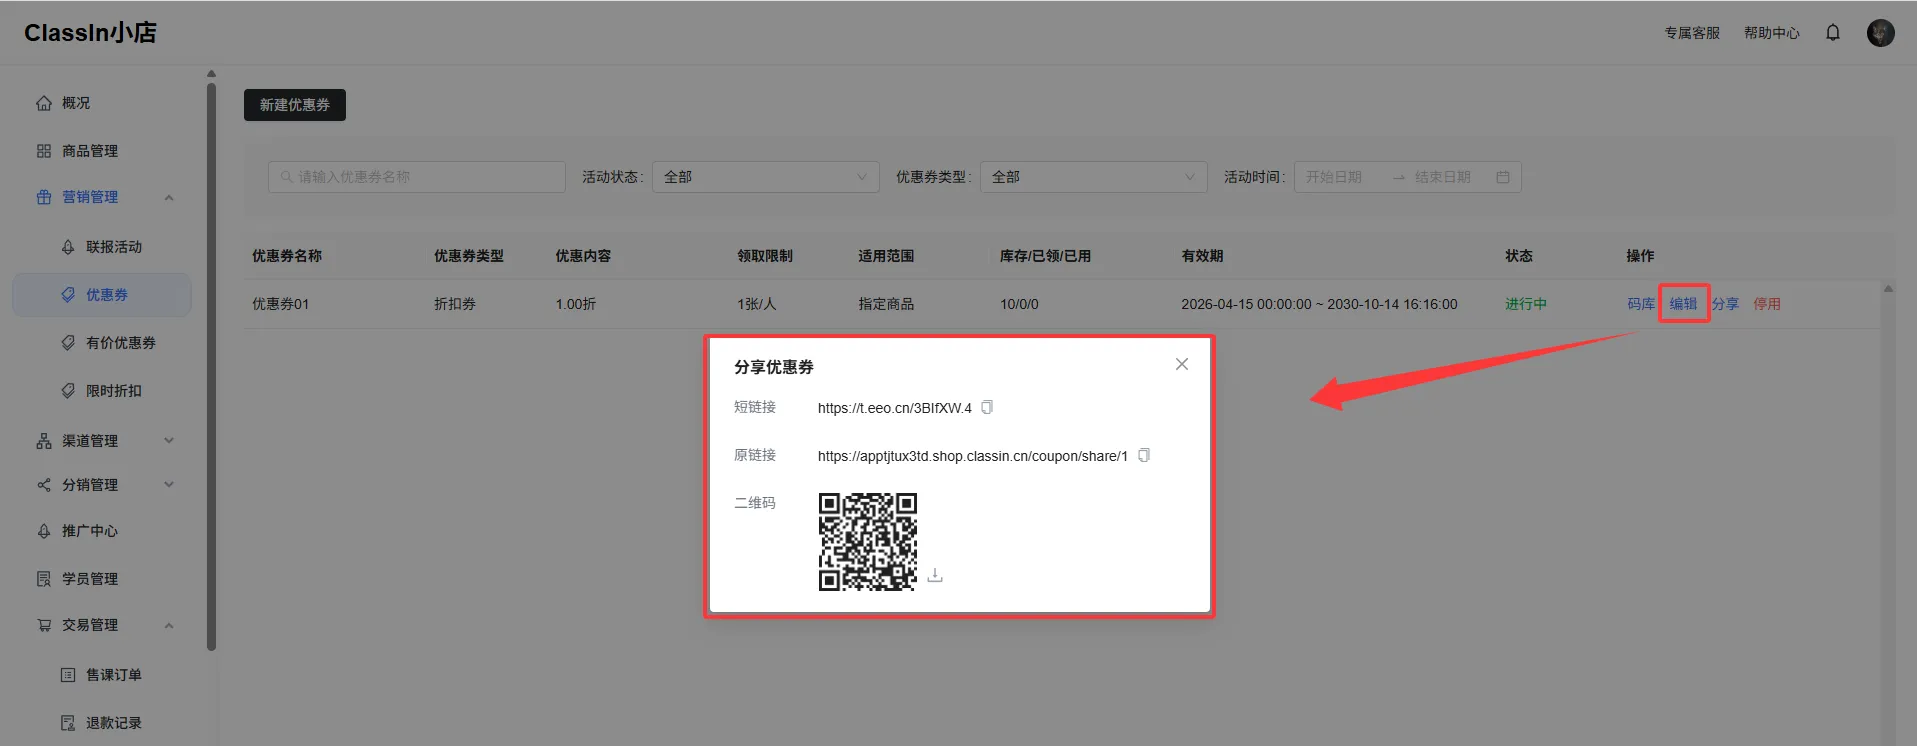
Task: Click the 学员管理 icon
Action: click(x=44, y=579)
